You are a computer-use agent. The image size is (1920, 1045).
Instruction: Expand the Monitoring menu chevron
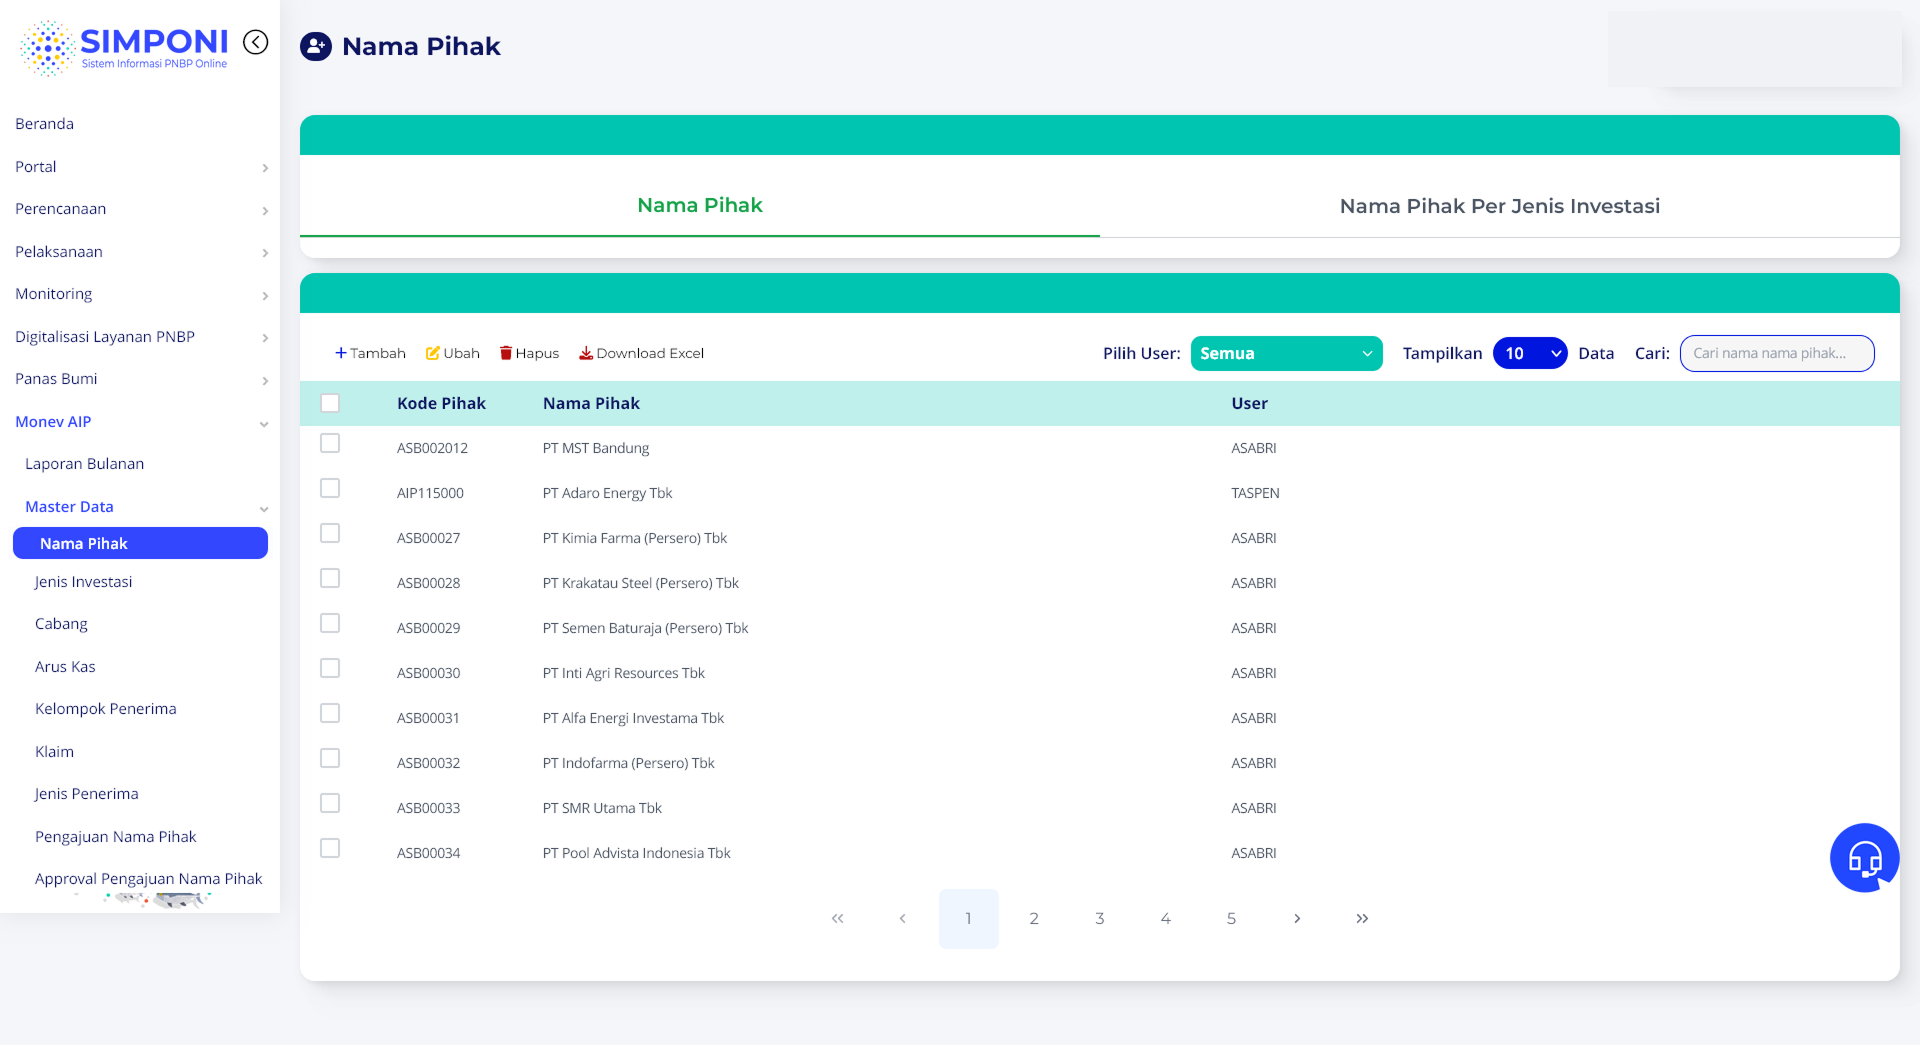pyautogui.click(x=265, y=296)
